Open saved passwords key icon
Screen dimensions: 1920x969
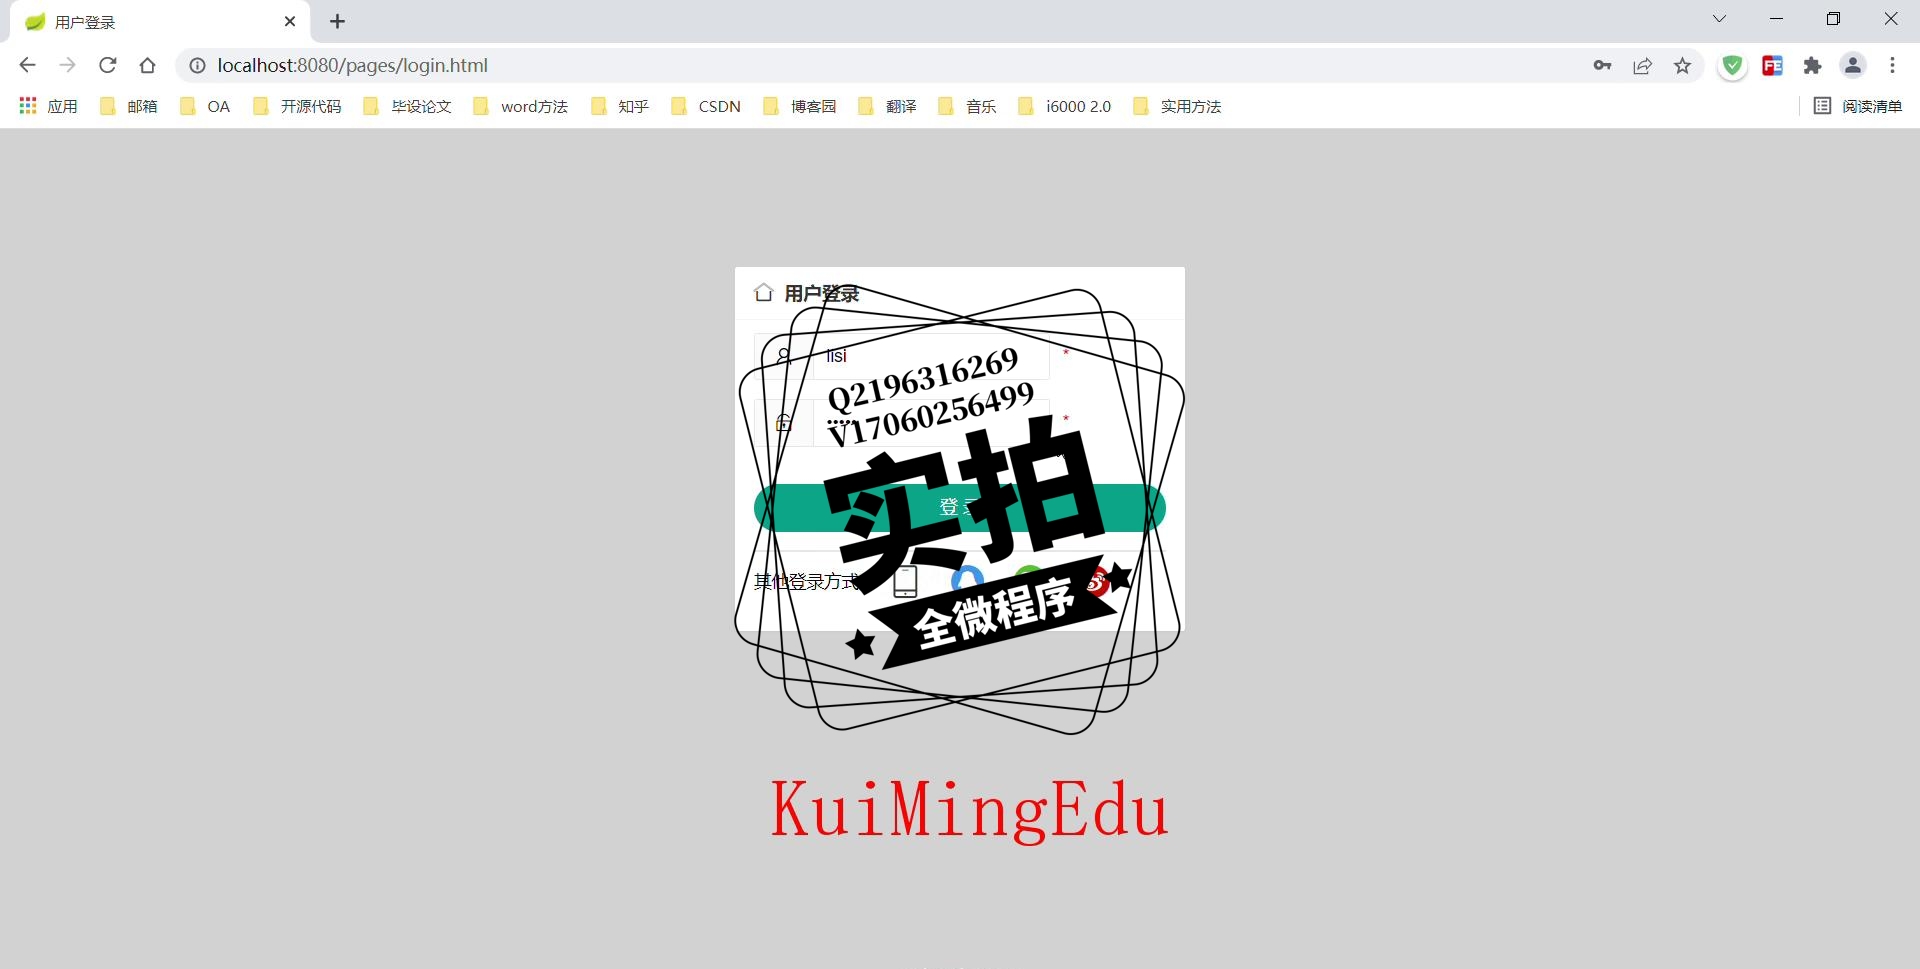(x=1602, y=65)
